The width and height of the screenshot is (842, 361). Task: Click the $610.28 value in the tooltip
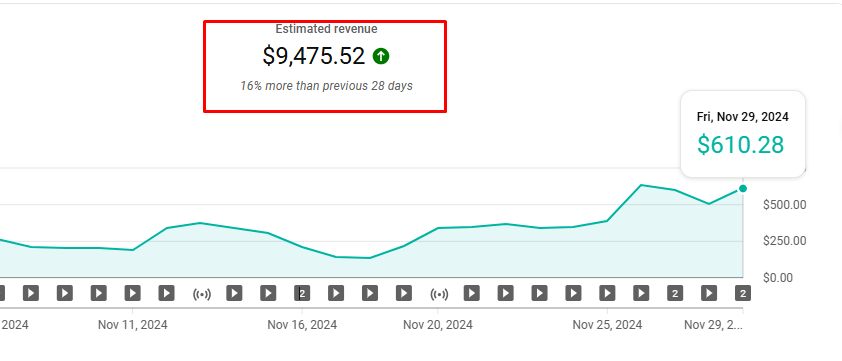741,145
